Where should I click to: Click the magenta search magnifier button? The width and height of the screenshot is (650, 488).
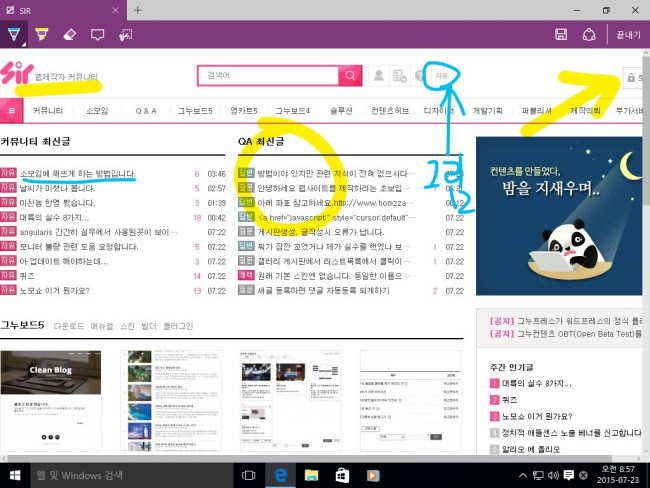pyautogui.click(x=350, y=75)
